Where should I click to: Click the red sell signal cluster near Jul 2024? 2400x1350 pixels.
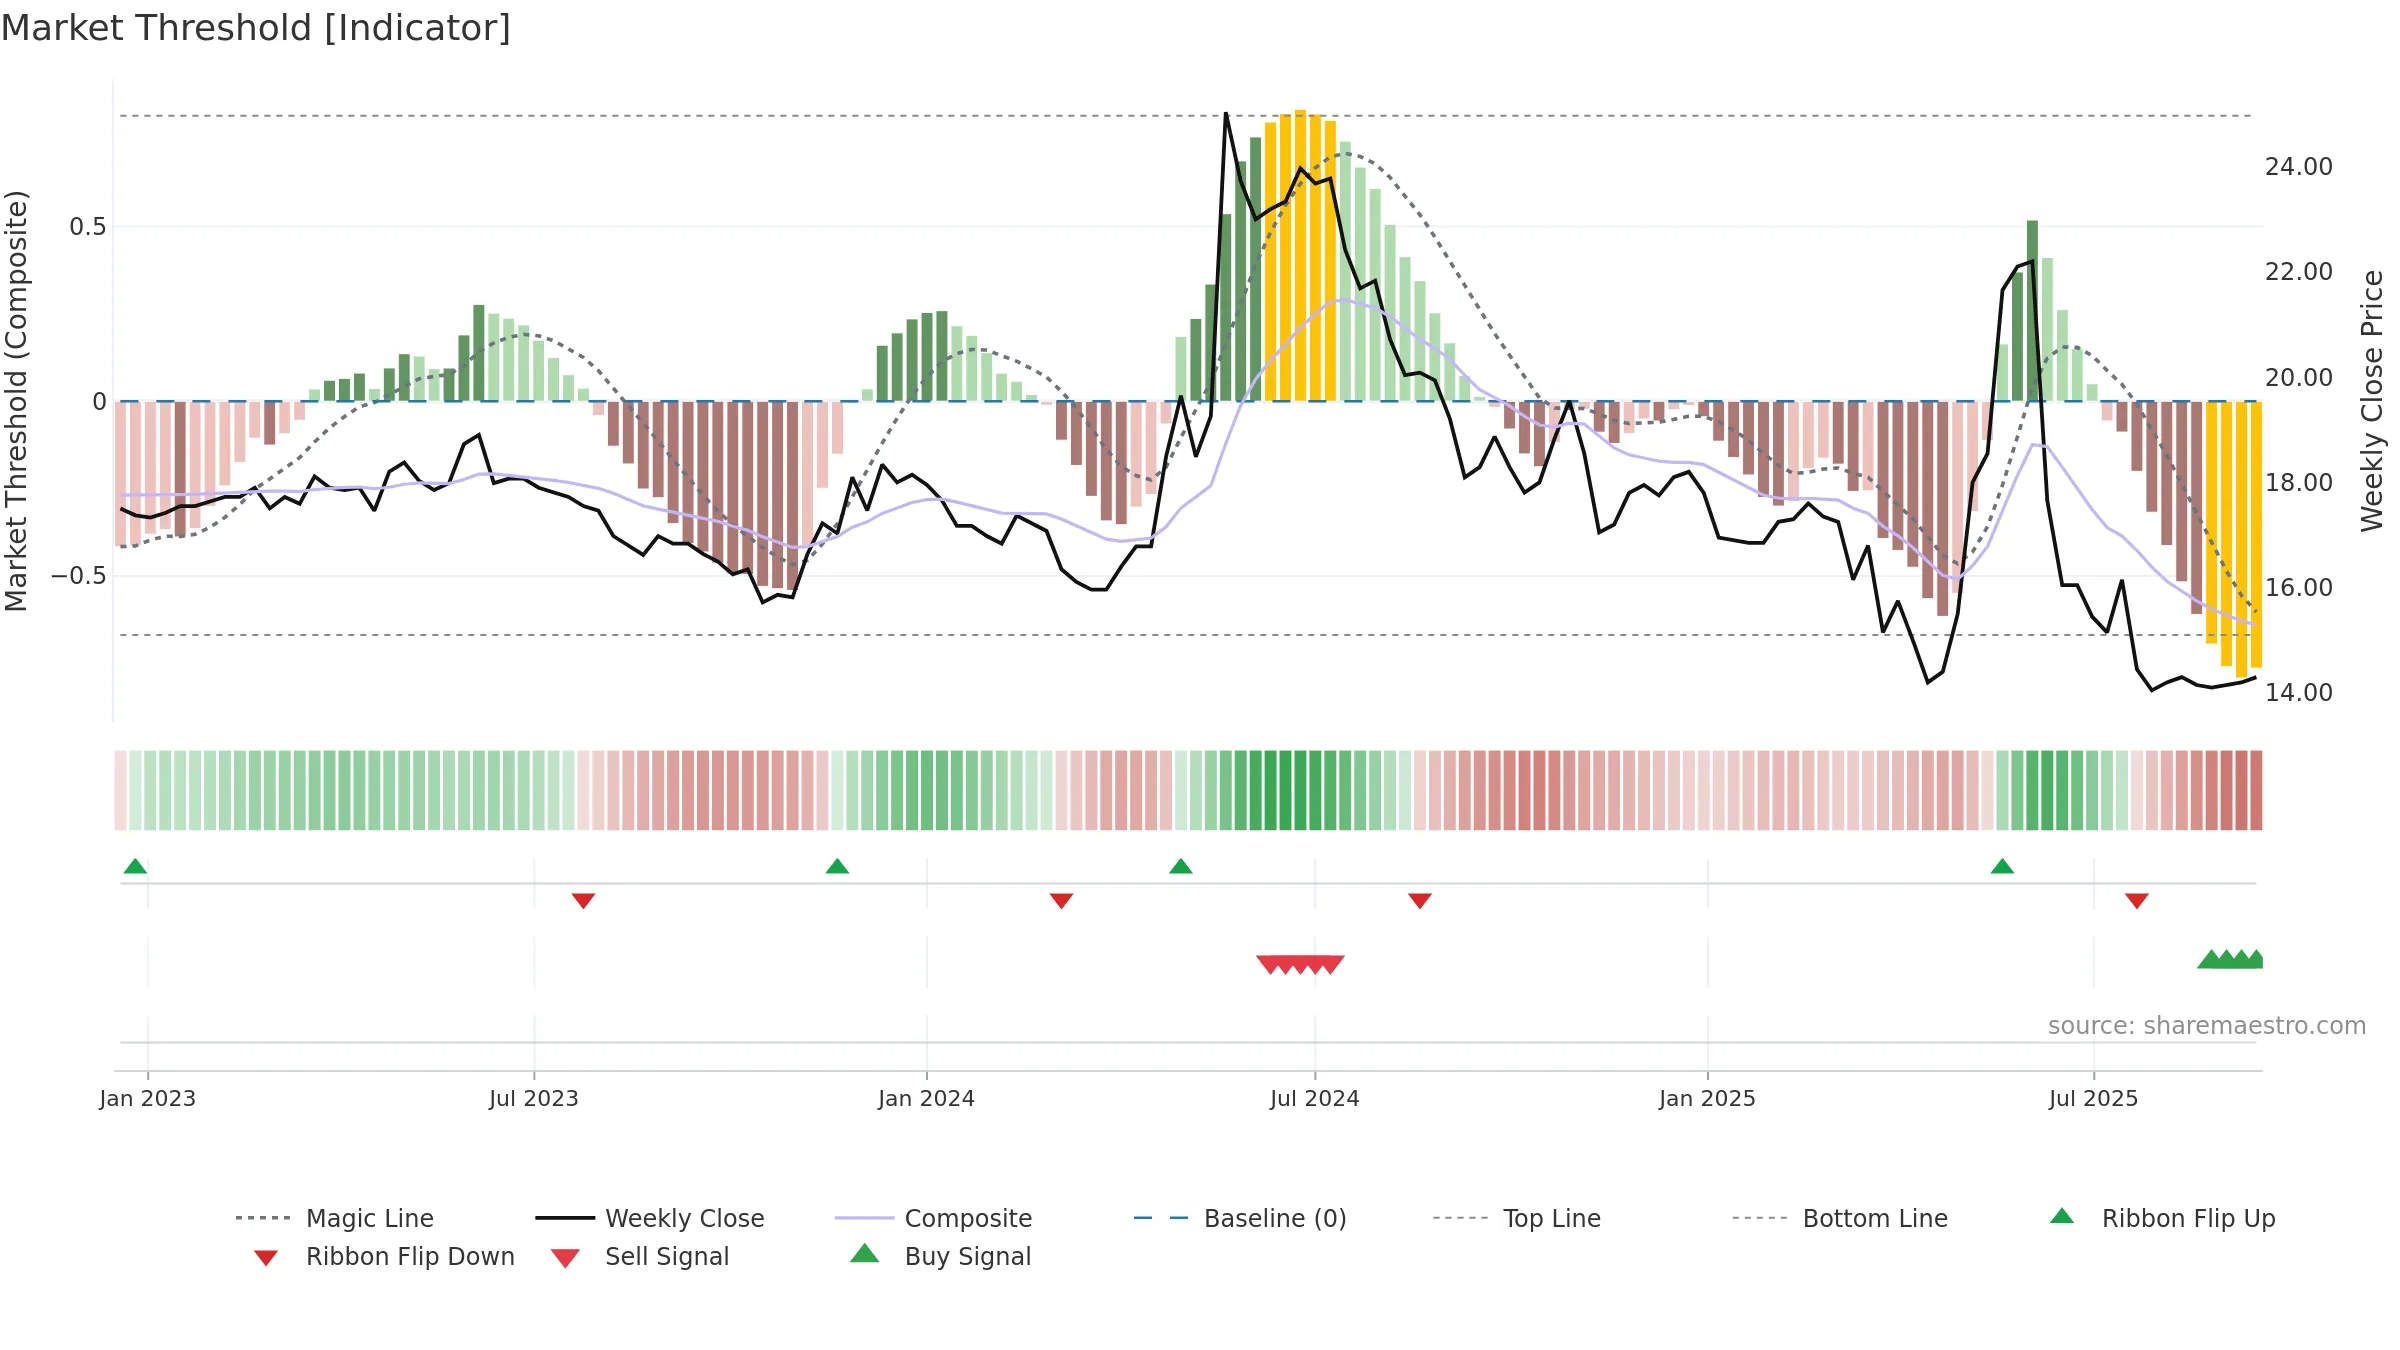click(x=1300, y=964)
